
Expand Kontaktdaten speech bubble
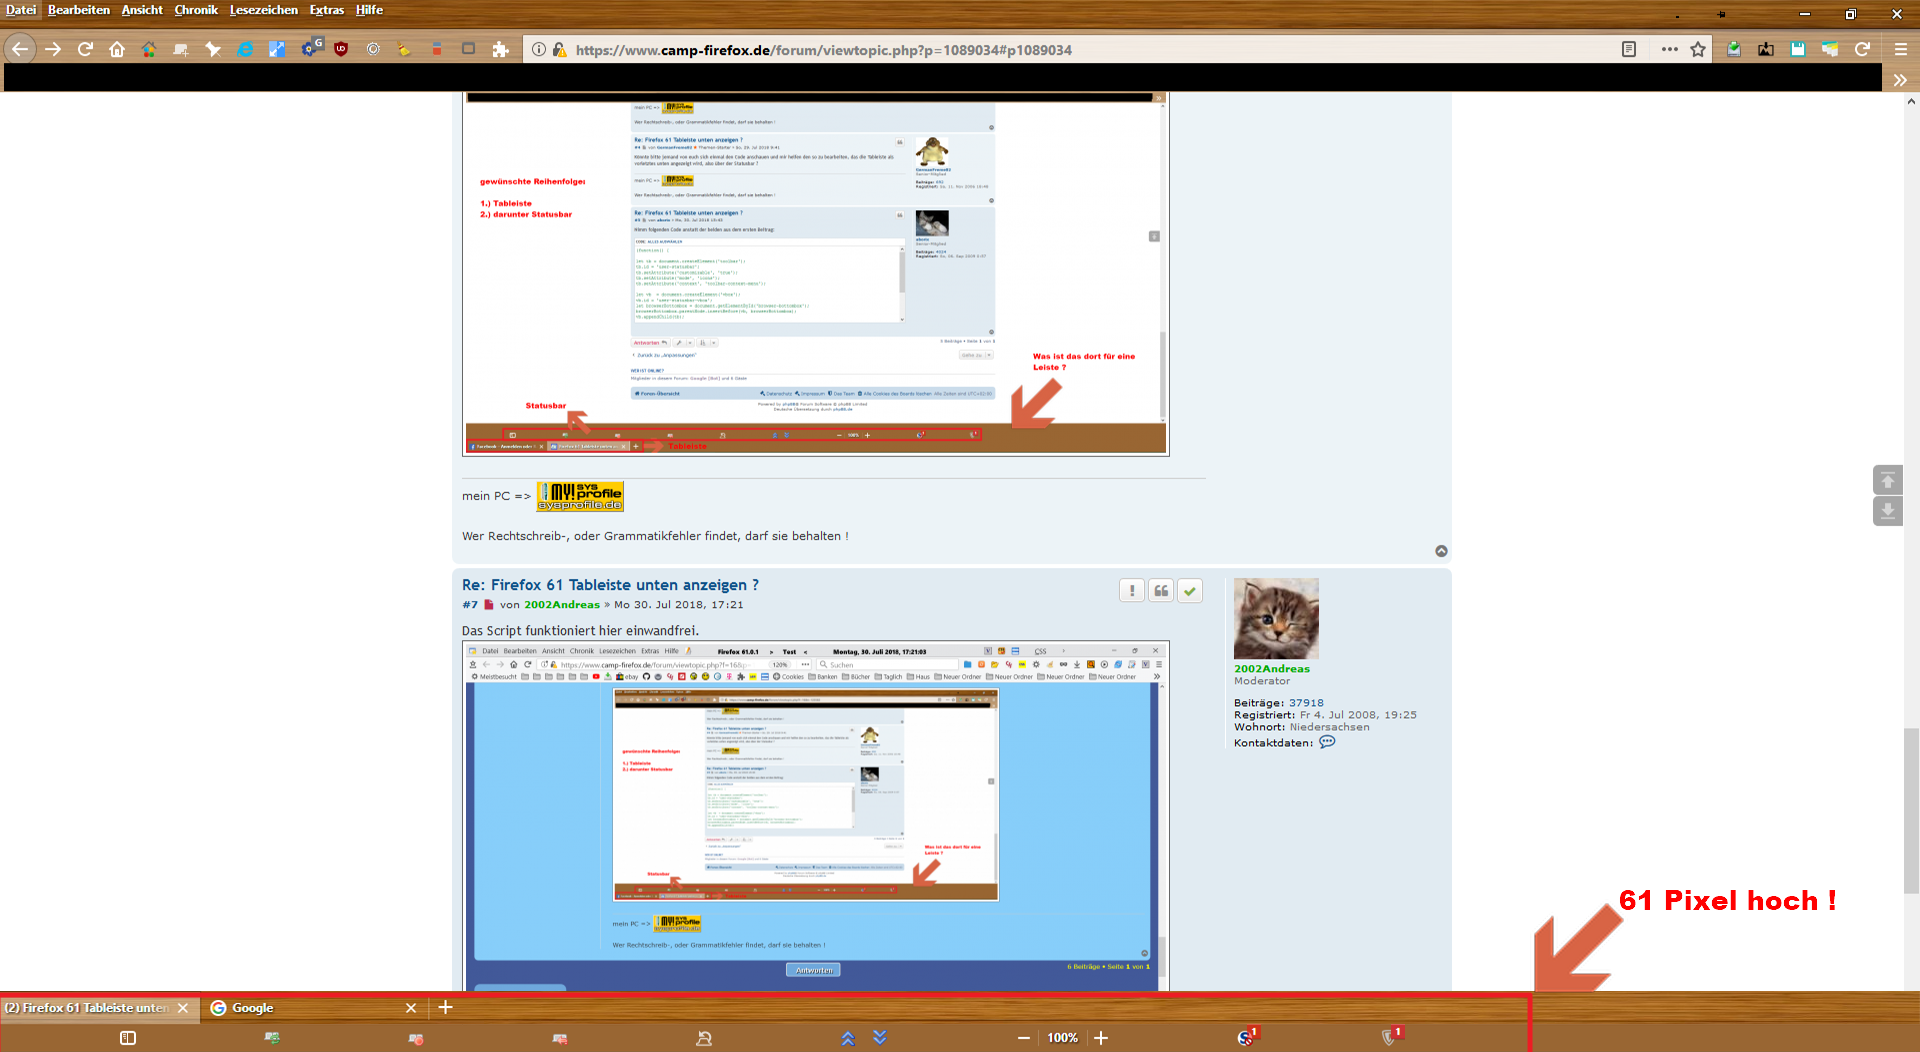click(1327, 742)
